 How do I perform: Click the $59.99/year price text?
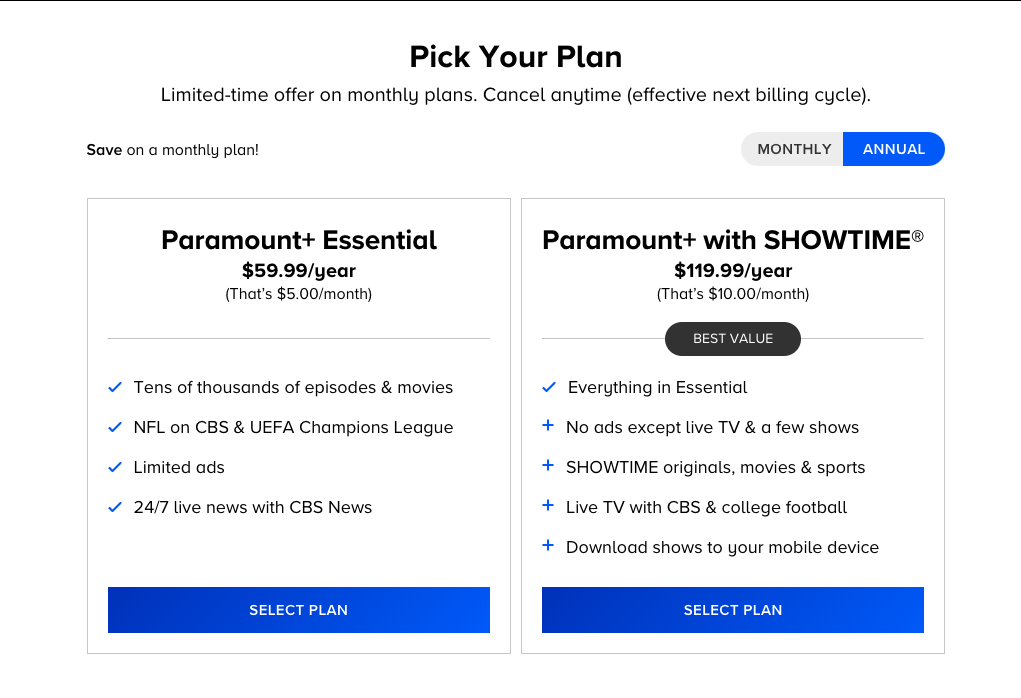298,270
